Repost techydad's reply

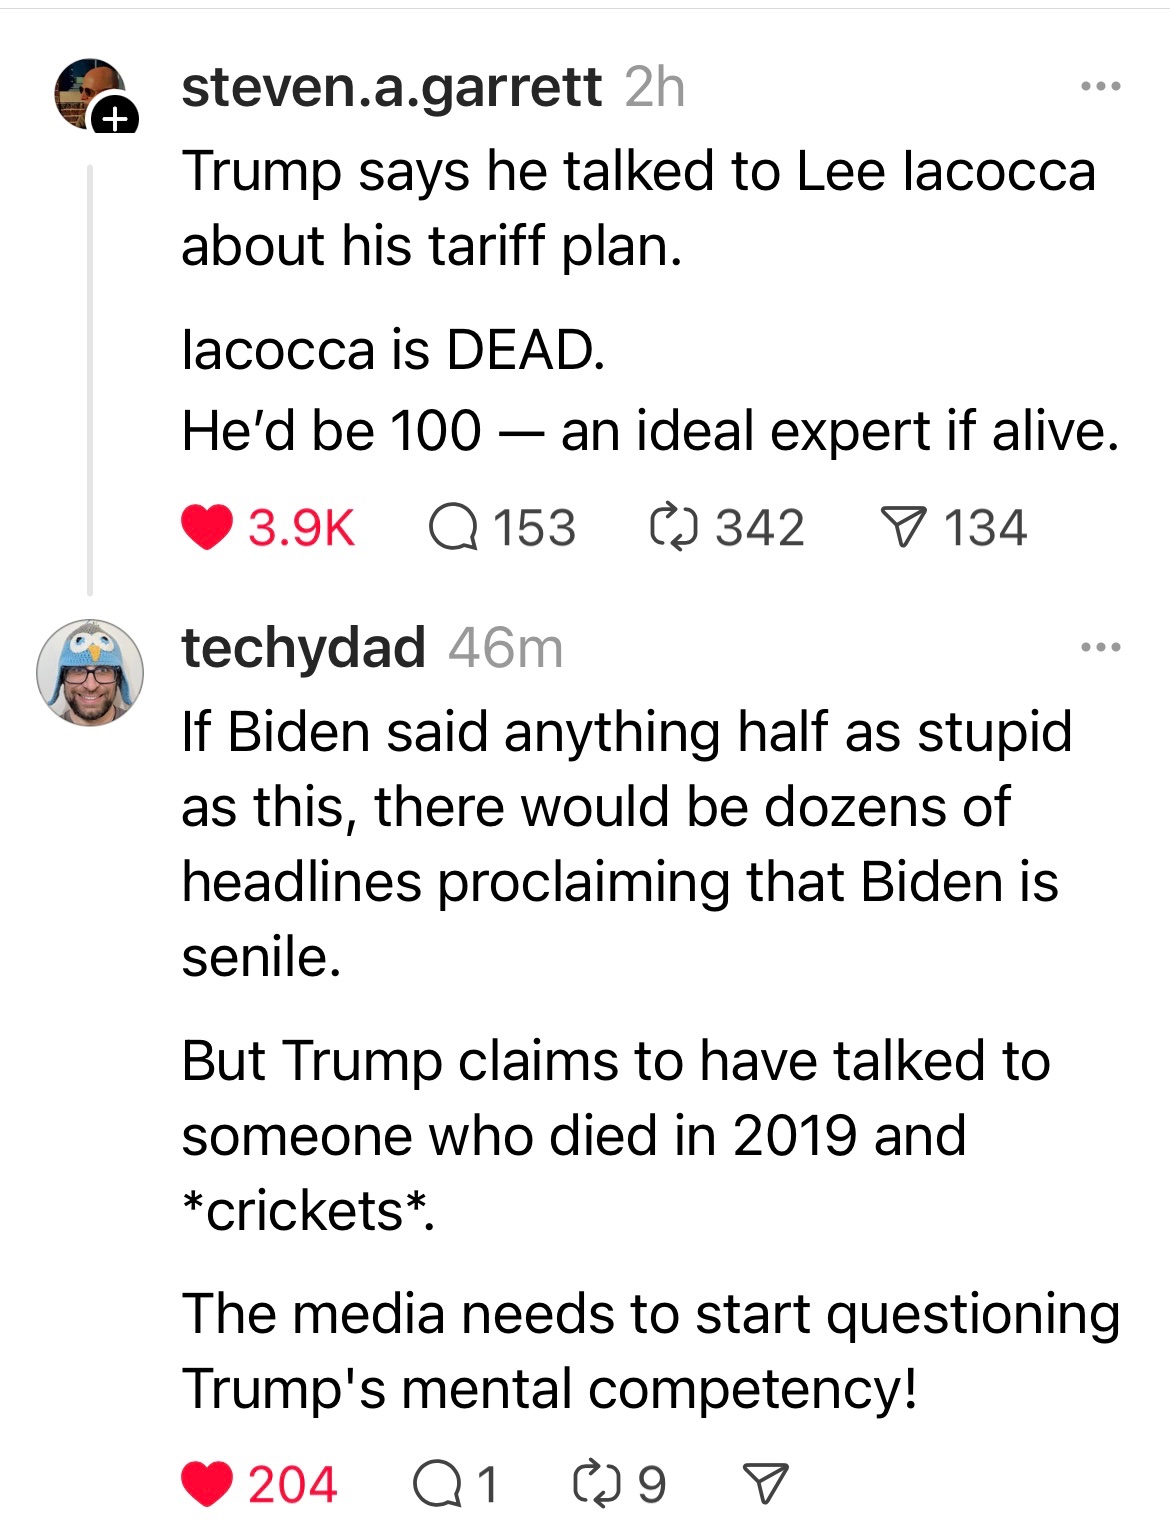[597, 1484]
